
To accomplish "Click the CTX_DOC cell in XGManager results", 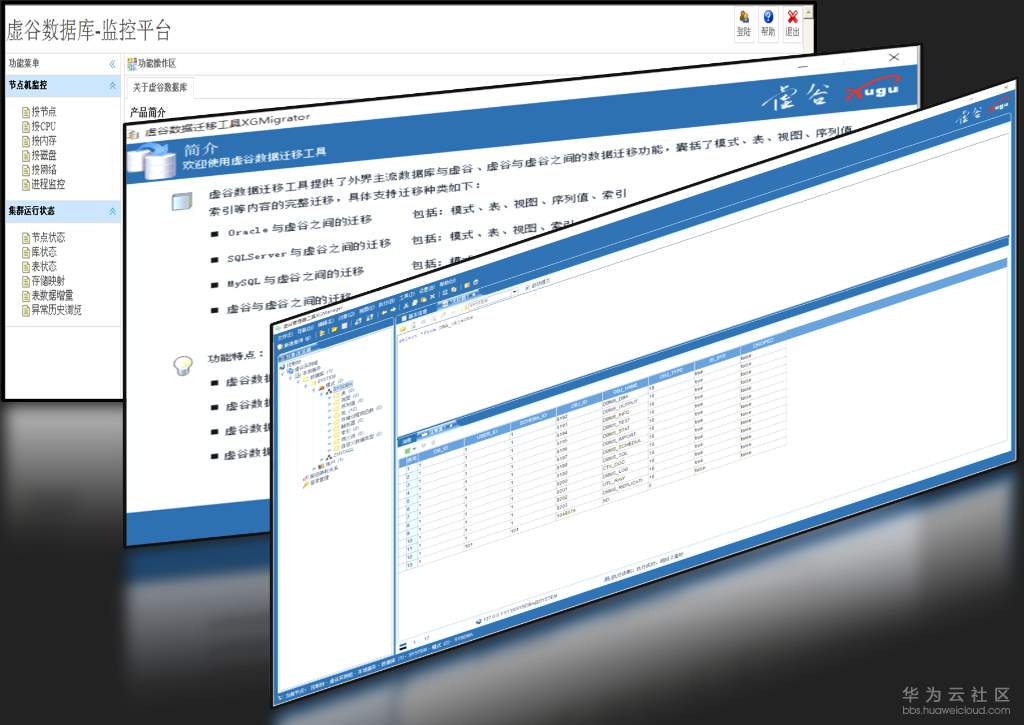I will tap(613, 464).
